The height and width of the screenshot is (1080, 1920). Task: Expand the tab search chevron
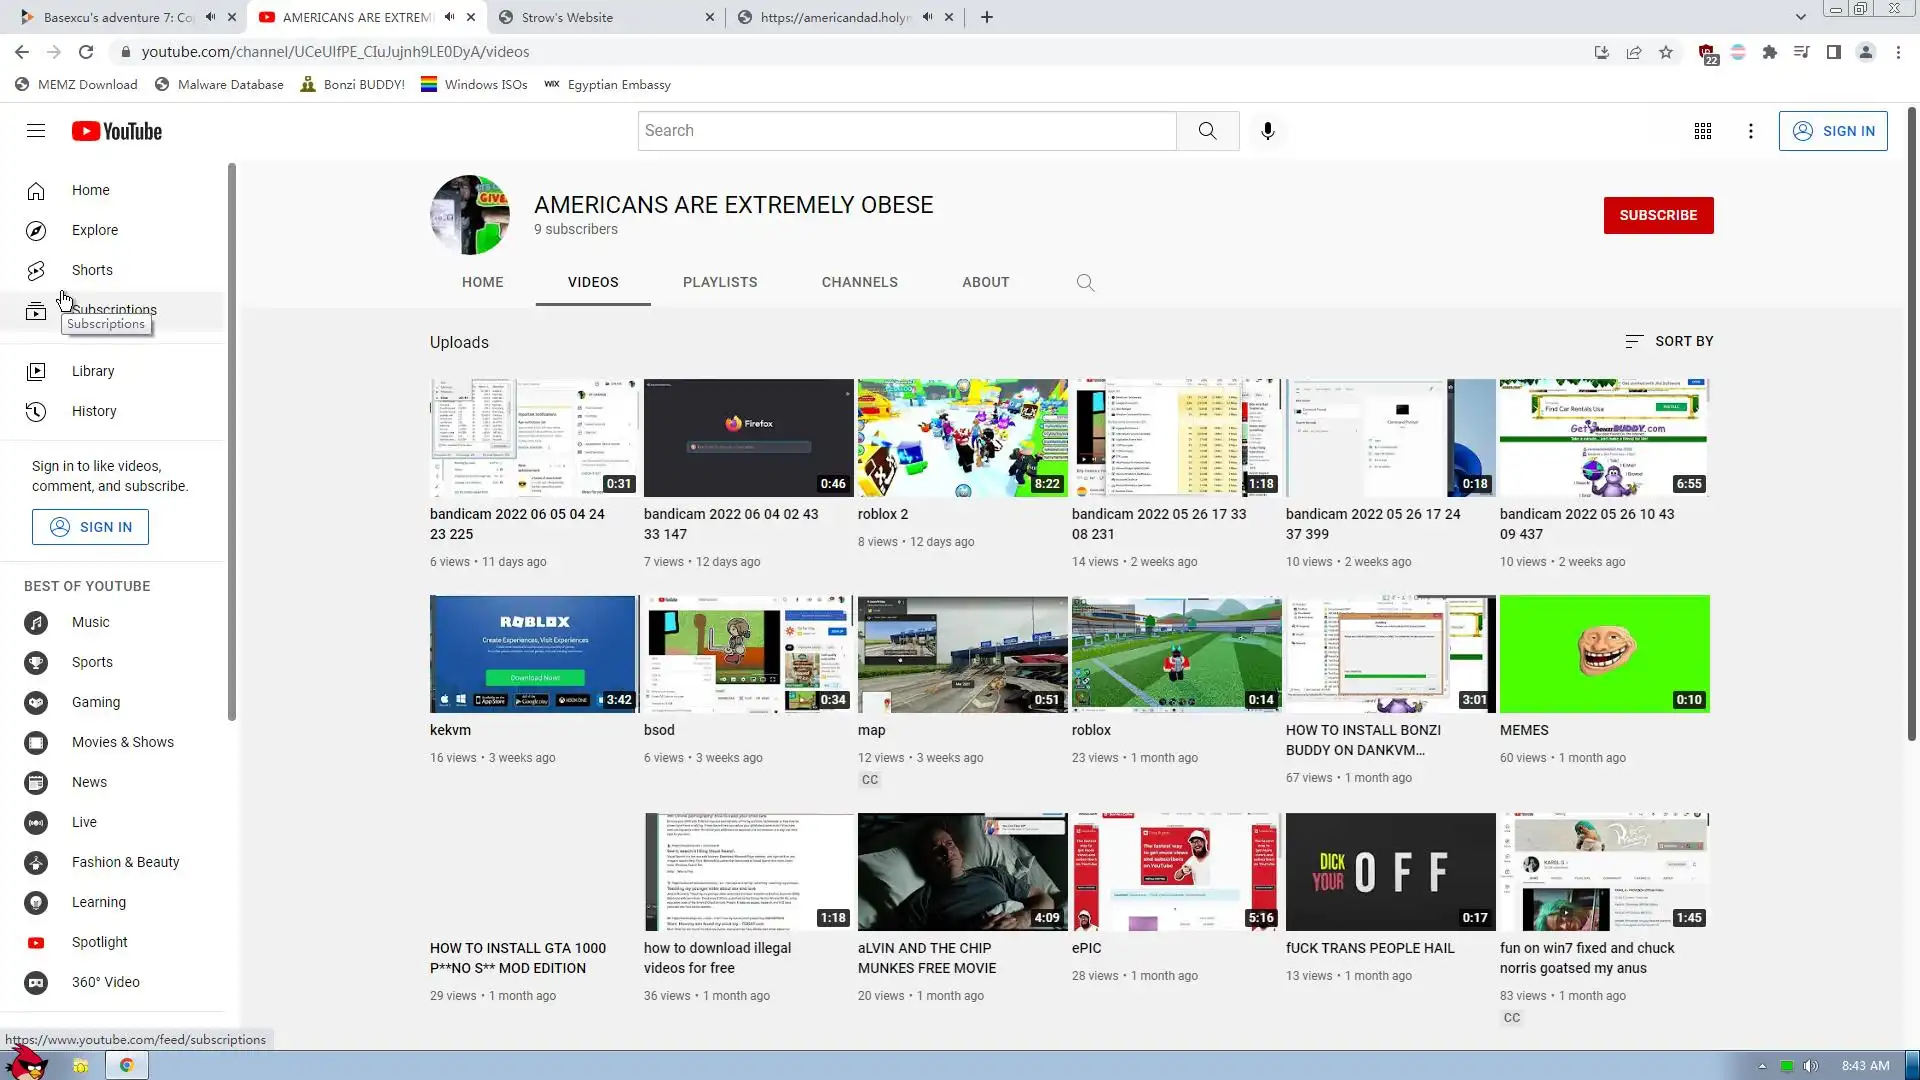(x=1800, y=17)
